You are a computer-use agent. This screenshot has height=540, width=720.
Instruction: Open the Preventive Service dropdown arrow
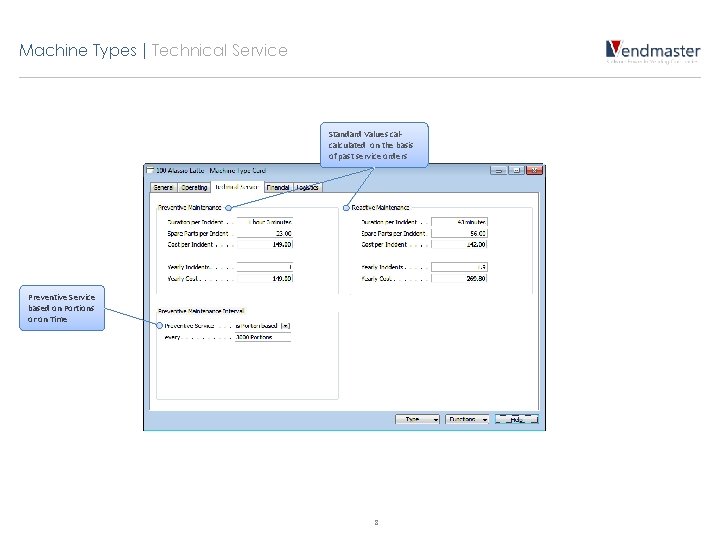pyautogui.click(x=286, y=326)
